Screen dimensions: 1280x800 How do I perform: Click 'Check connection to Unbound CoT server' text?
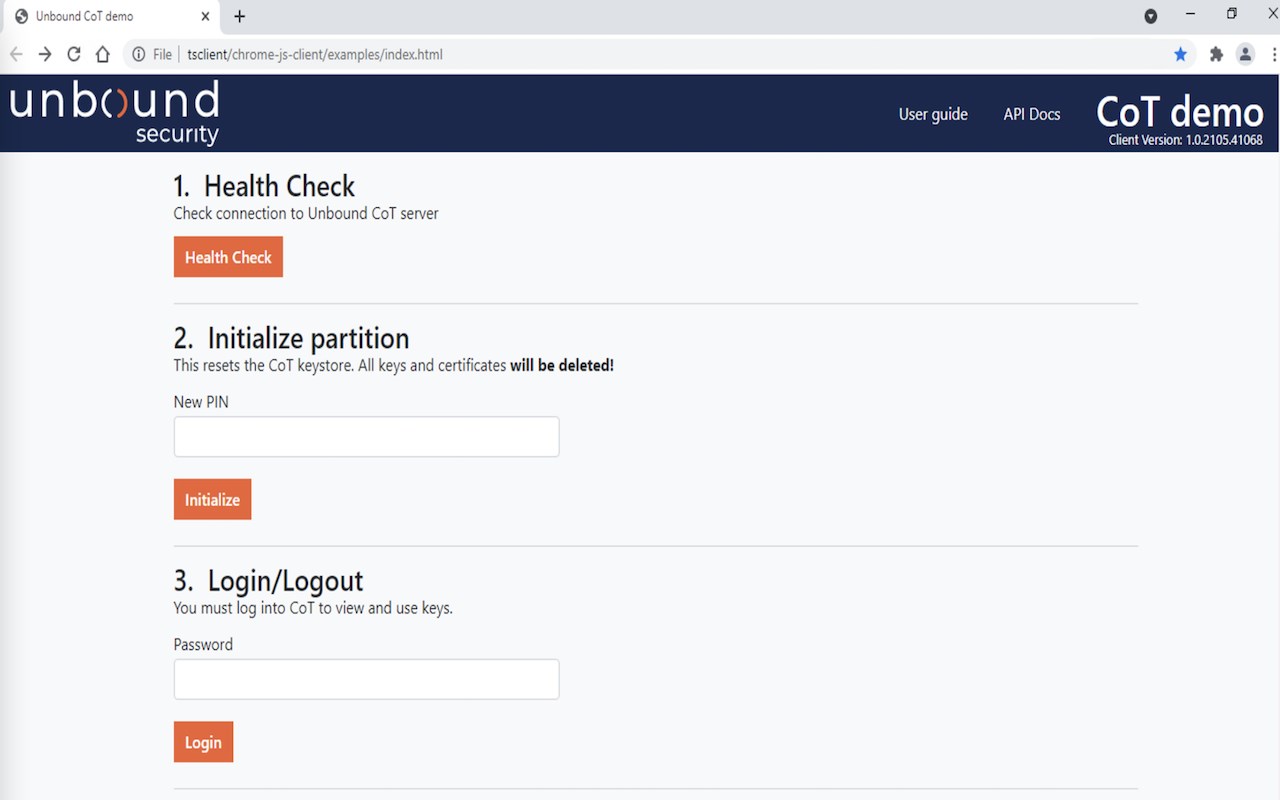point(306,213)
